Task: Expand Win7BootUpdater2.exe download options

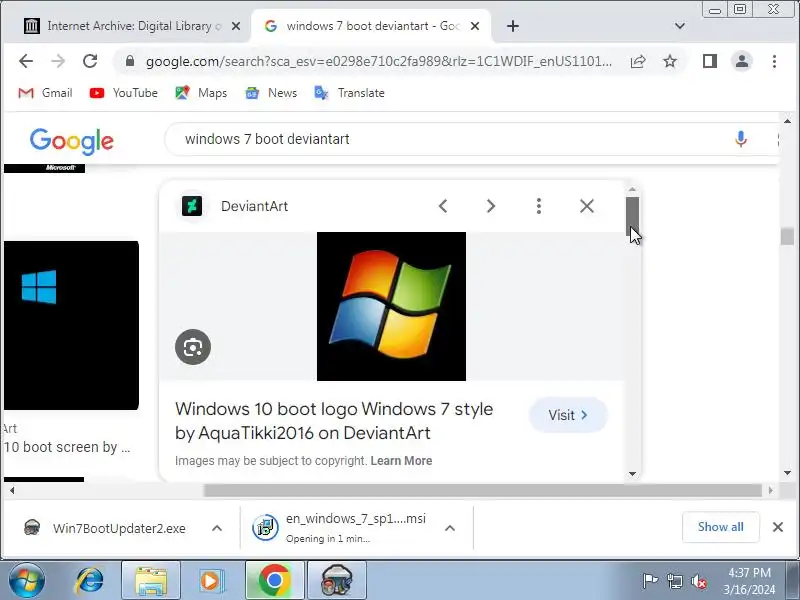Action: click(217, 528)
